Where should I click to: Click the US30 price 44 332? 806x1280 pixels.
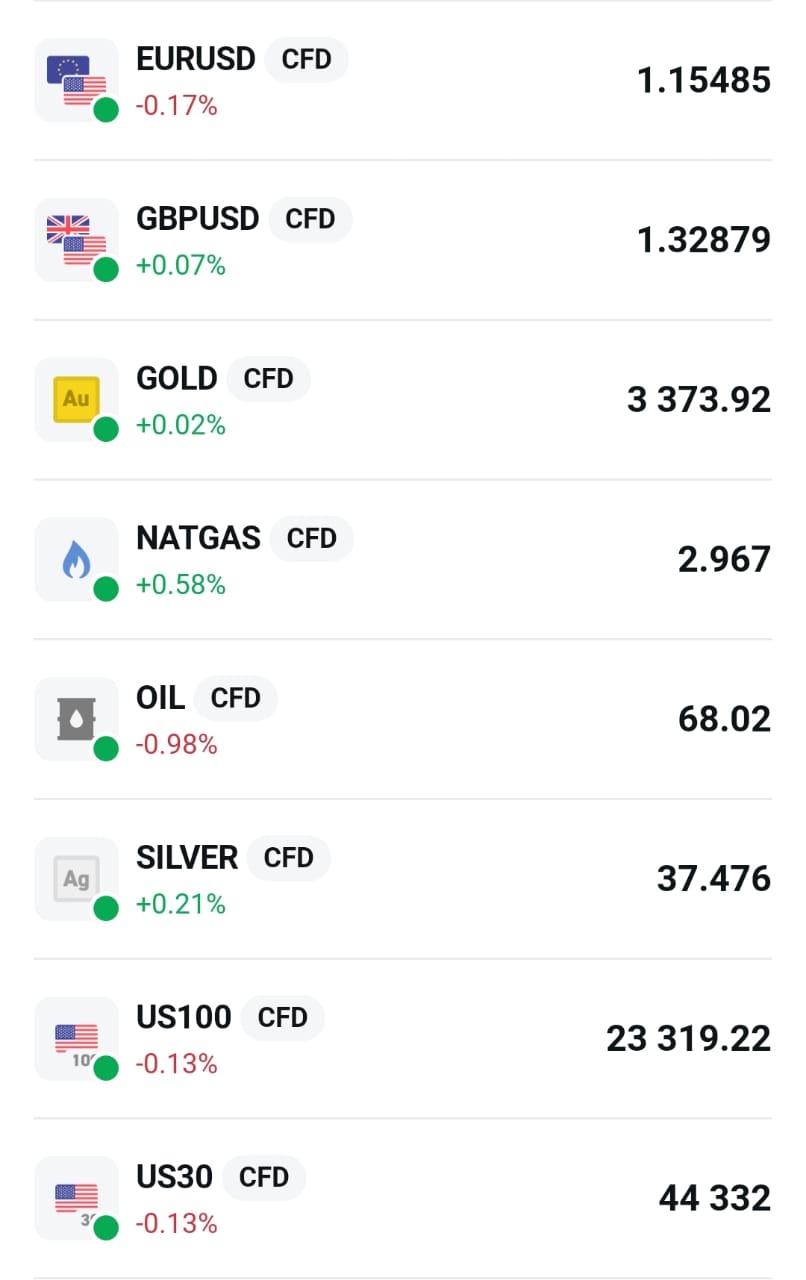click(714, 1198)
